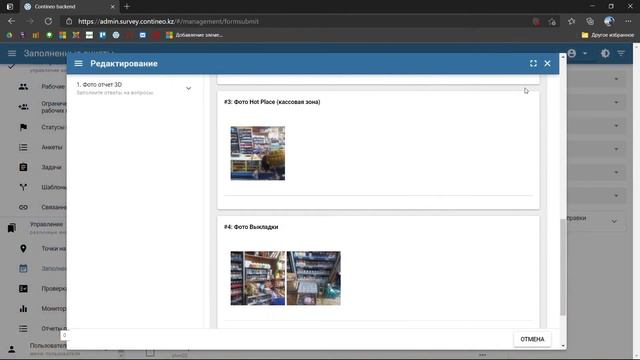This screenshot has height=360, width=640.
Task: Click the Отчеты list icon in sidebar
Action: click(x=23, y=328)
